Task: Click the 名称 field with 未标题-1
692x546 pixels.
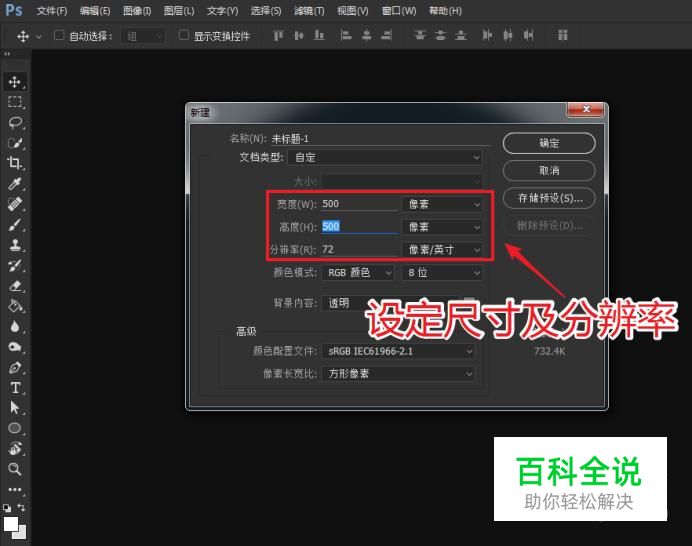Action: [x=380, y=139]
